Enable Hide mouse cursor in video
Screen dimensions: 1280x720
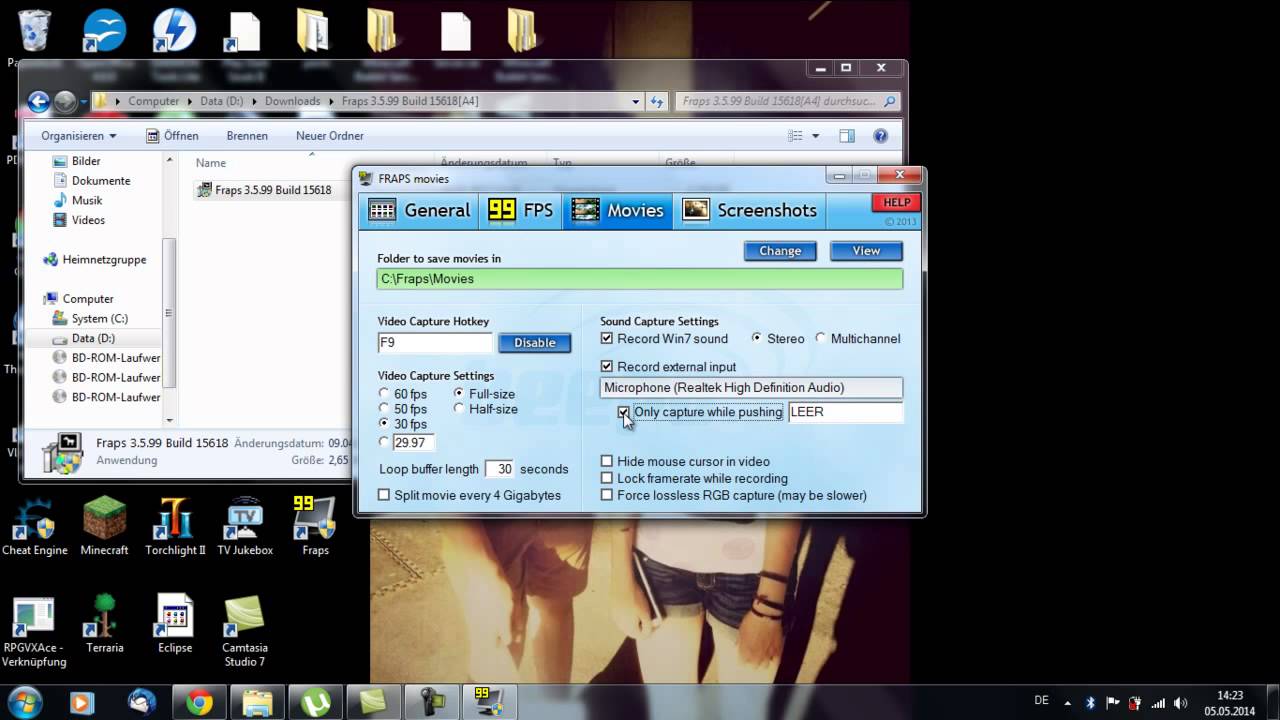[606, 462]
